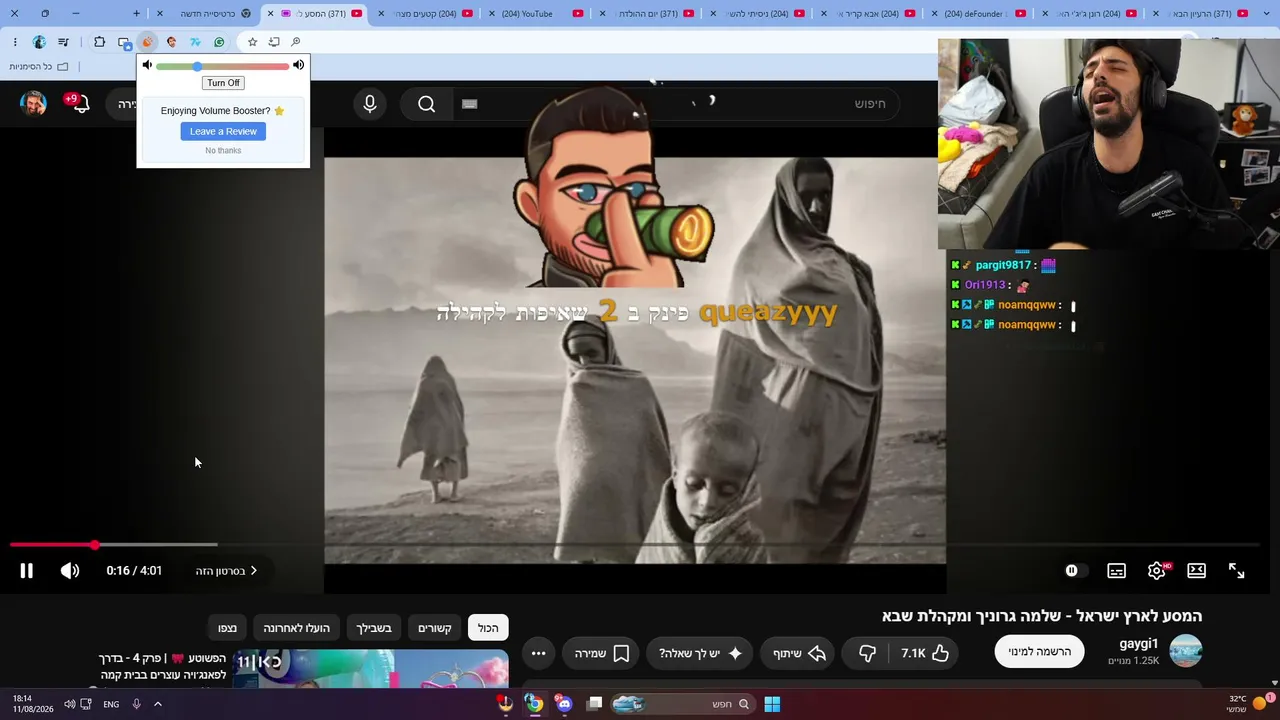Open more actions three-dot menu under video

tap(538, 653)
